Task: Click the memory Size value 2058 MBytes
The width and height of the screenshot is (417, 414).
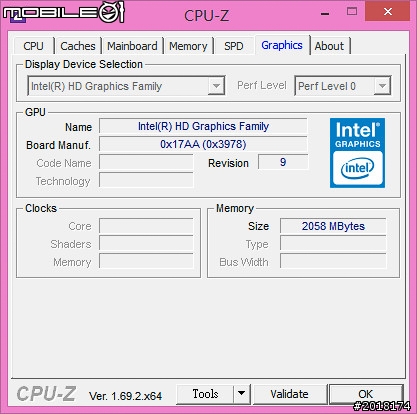Action: pos(333,226)
